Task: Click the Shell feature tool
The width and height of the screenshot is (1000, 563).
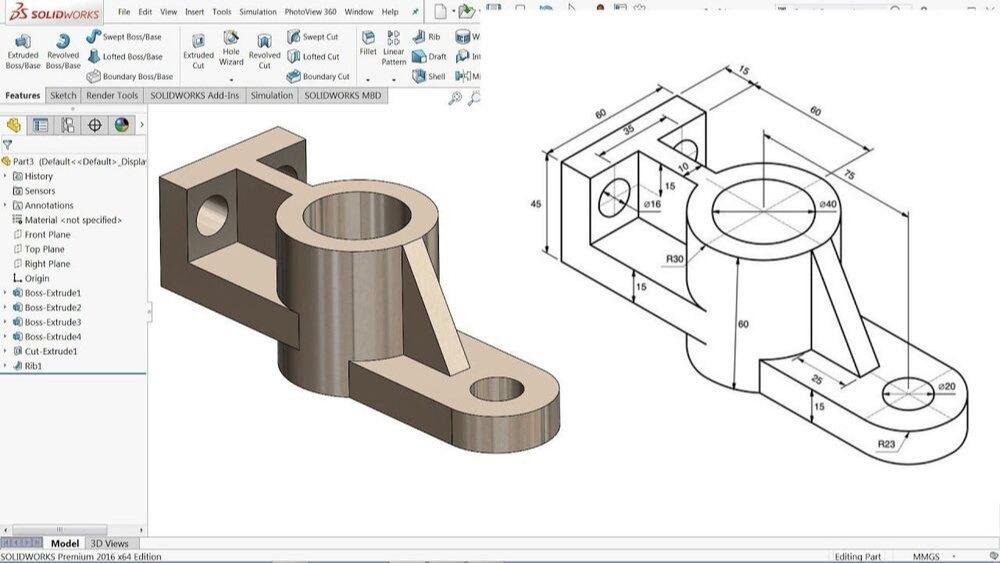Action: 429,76
